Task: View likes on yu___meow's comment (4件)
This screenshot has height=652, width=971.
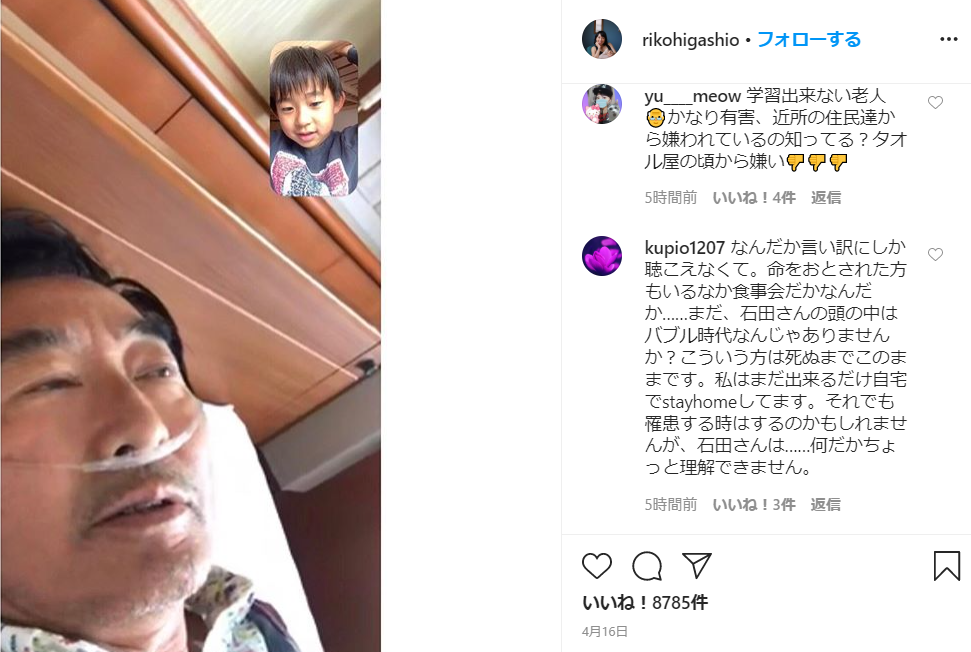Action: [754, 198]
